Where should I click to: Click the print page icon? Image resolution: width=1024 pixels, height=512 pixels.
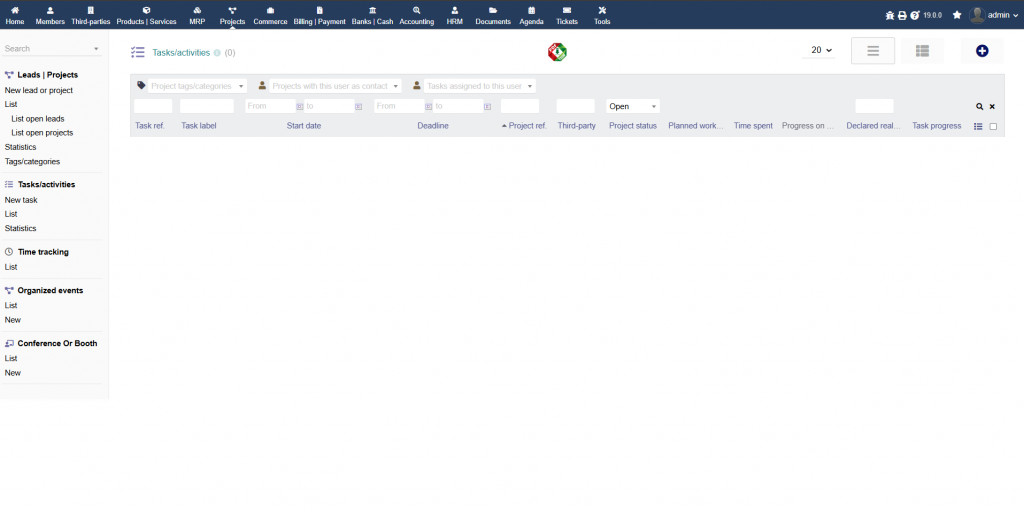902,15
